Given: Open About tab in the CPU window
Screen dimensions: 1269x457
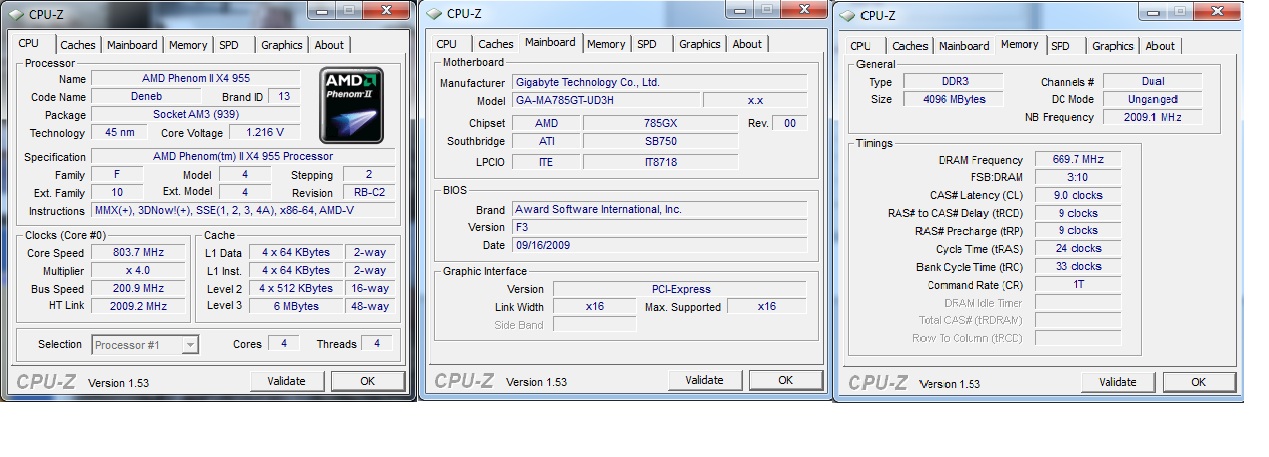Looking at the screenshot, I should click(329, 45).
